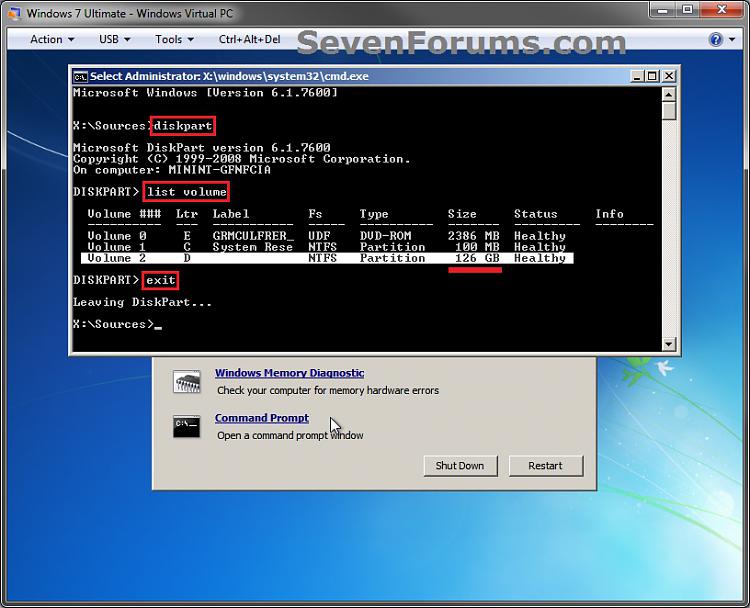Click 'Microsoft Windows [Version 6.1.7600]' line
The width and height of the screenshot is (750, 608).
[x=205, y=93]
